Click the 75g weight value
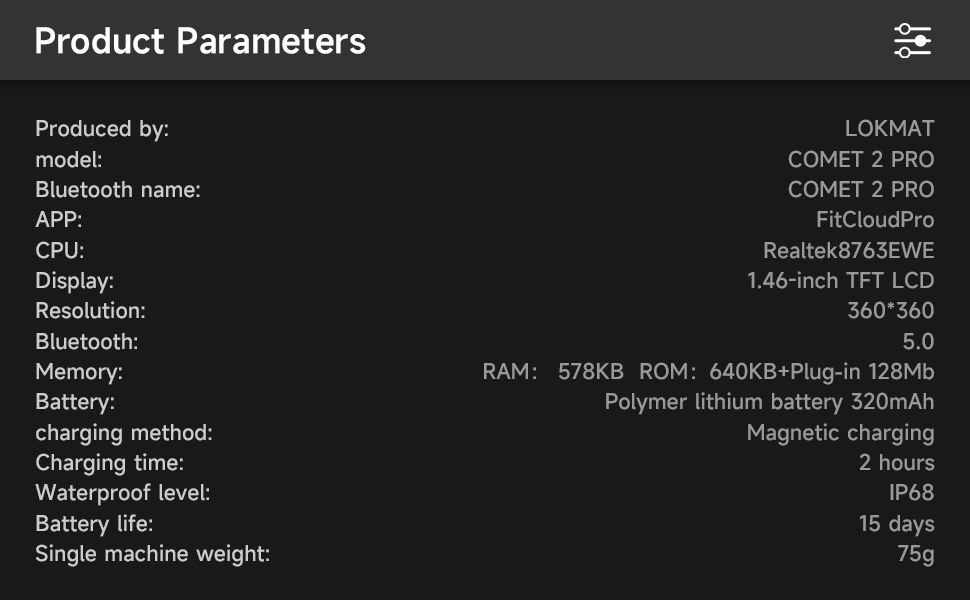The height and width of the screenshot is (600, 970). pyautogui.click(x=916, y=554)
